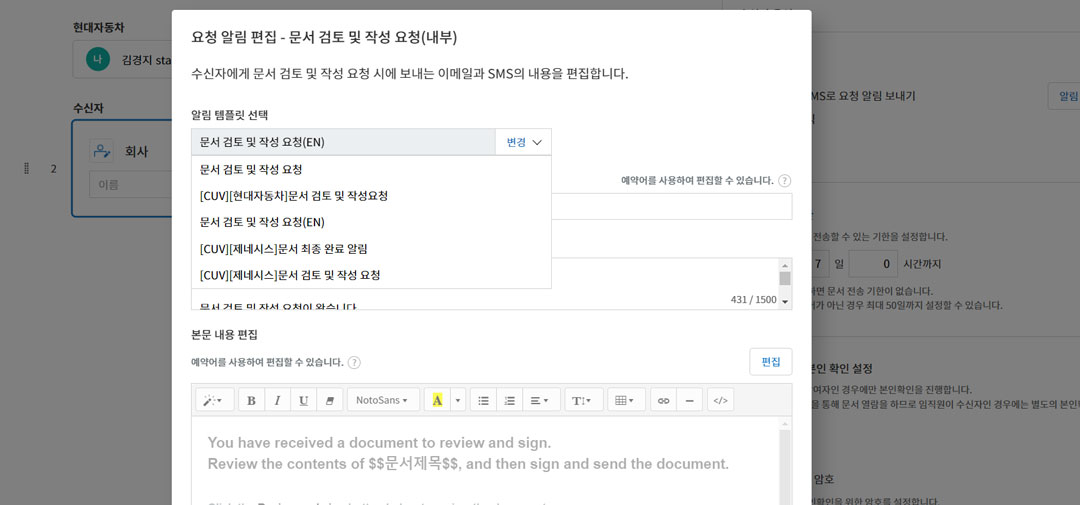The image size is (1080, 505).
Task: Toggle underline formatting in the editor
Action: 303,400
